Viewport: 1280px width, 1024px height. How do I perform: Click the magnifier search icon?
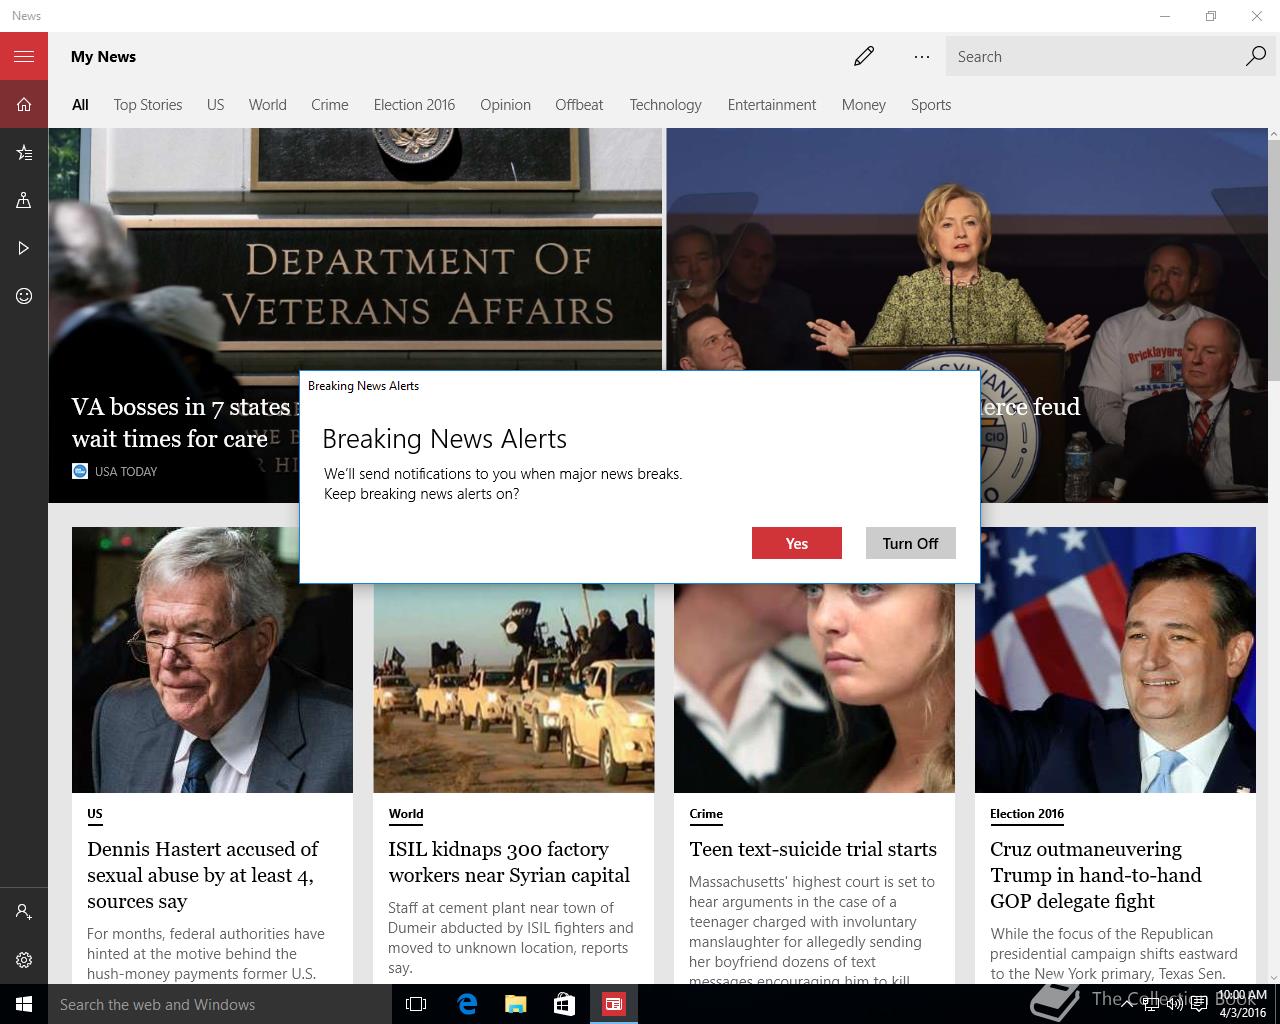(1255, 56)
